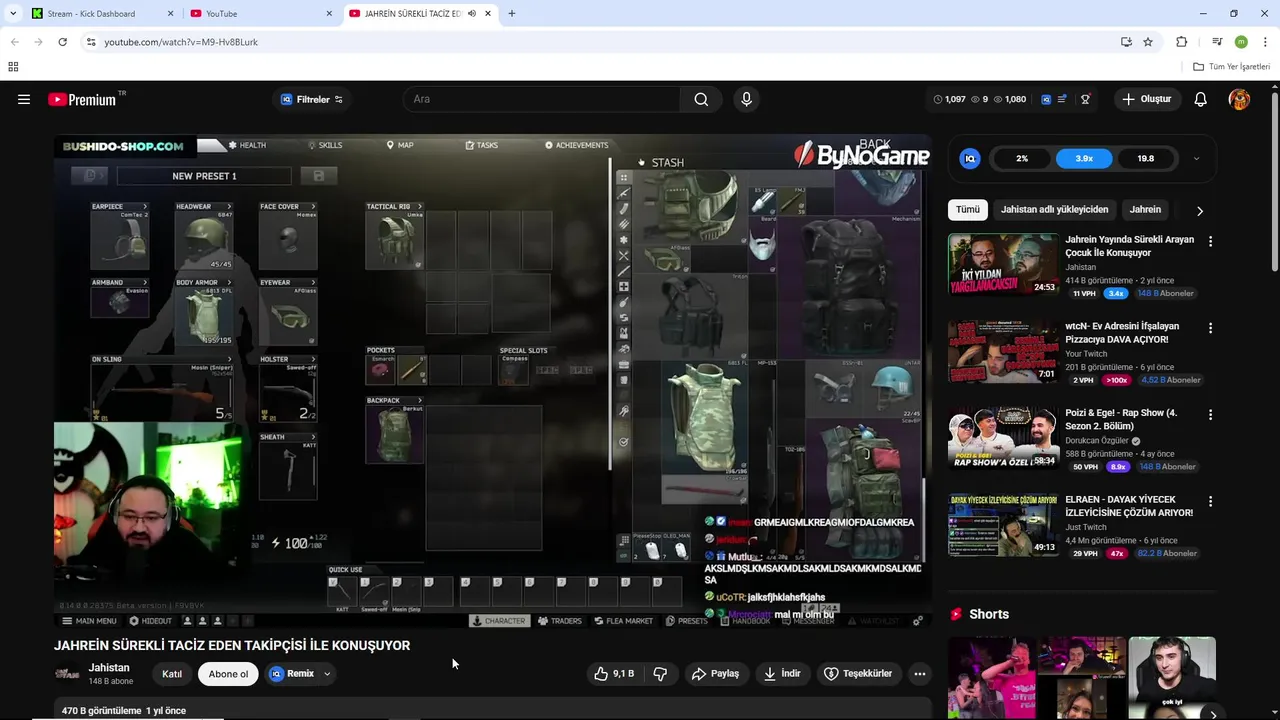This screenshot has height=720, width=1280.
Task: Open the Filtreler filter button
Action: 311,99
